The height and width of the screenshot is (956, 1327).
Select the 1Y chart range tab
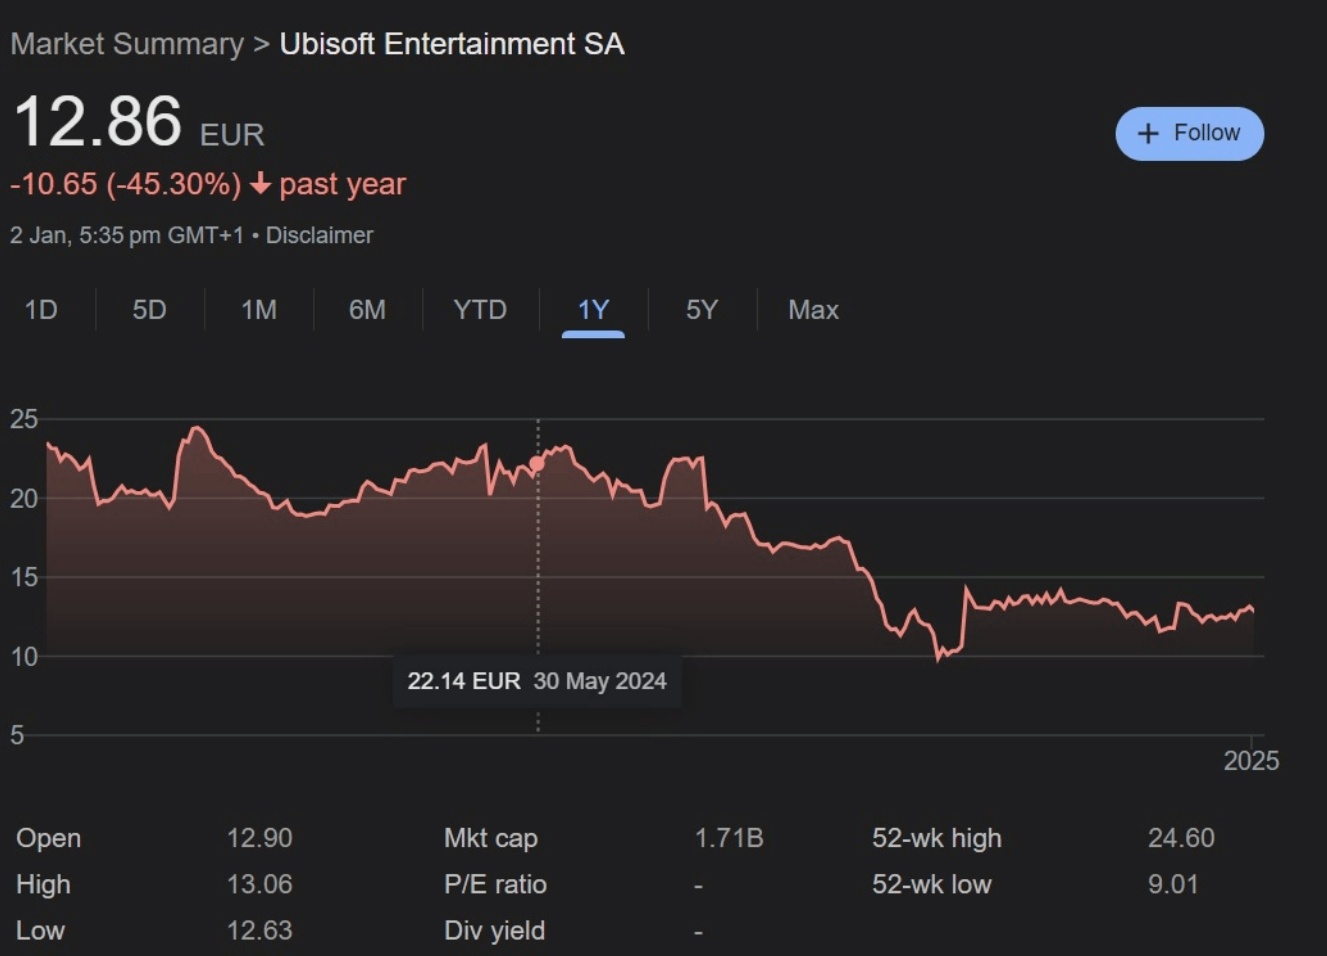(x=593, y=310)
